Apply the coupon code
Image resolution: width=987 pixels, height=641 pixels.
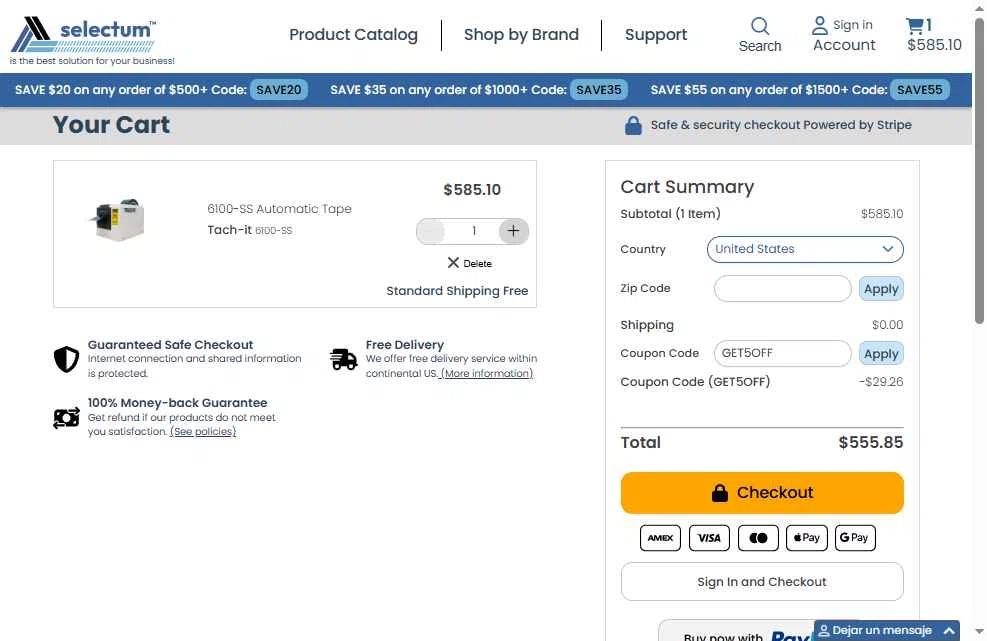(881, 354)
